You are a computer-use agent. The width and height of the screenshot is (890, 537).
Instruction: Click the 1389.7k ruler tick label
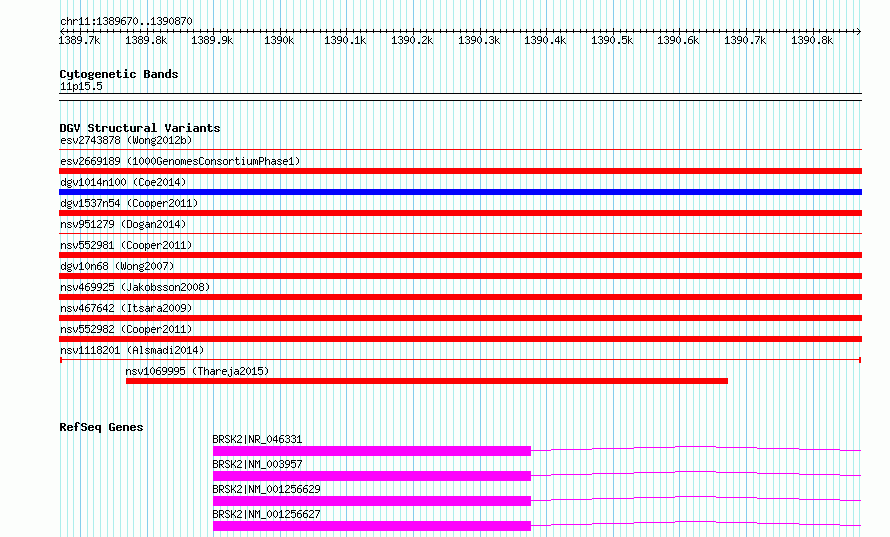click(x=79, y=40)
